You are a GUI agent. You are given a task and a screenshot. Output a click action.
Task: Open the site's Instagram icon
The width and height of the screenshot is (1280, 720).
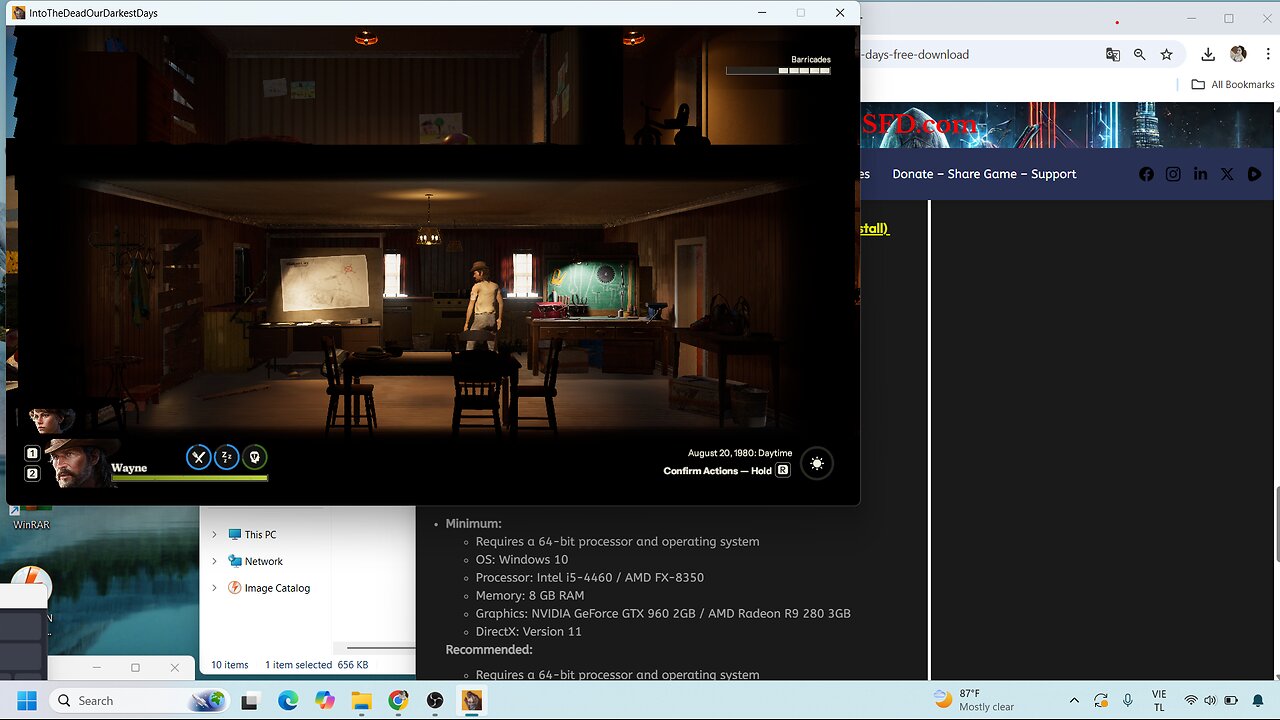1173,174
